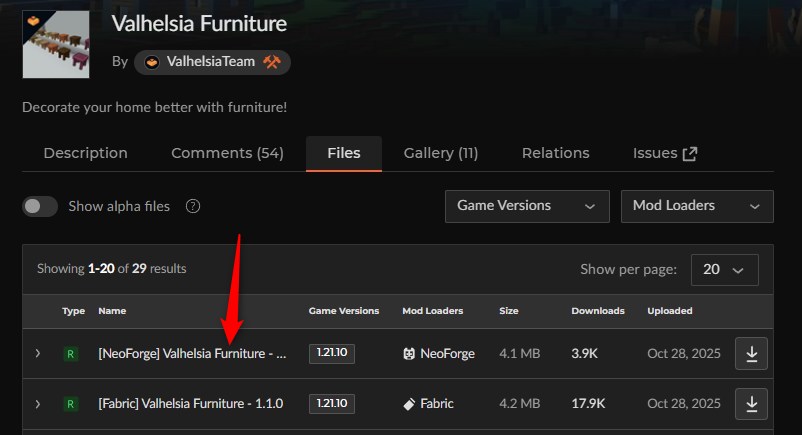
Task: Click the 3.9K downloads value
Action: [x=584, y=354]
